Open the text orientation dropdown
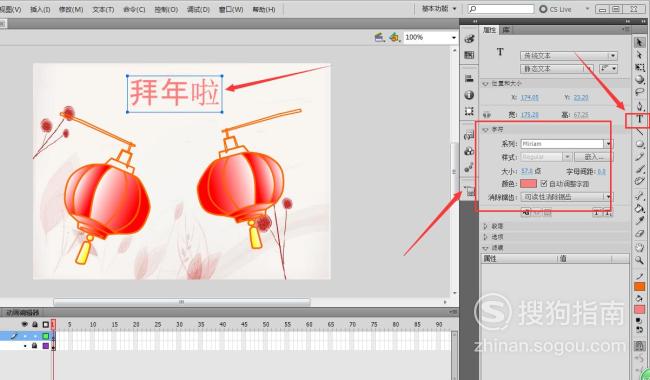The height and width of the screenshot is (380, 650). tap(609, 69)
